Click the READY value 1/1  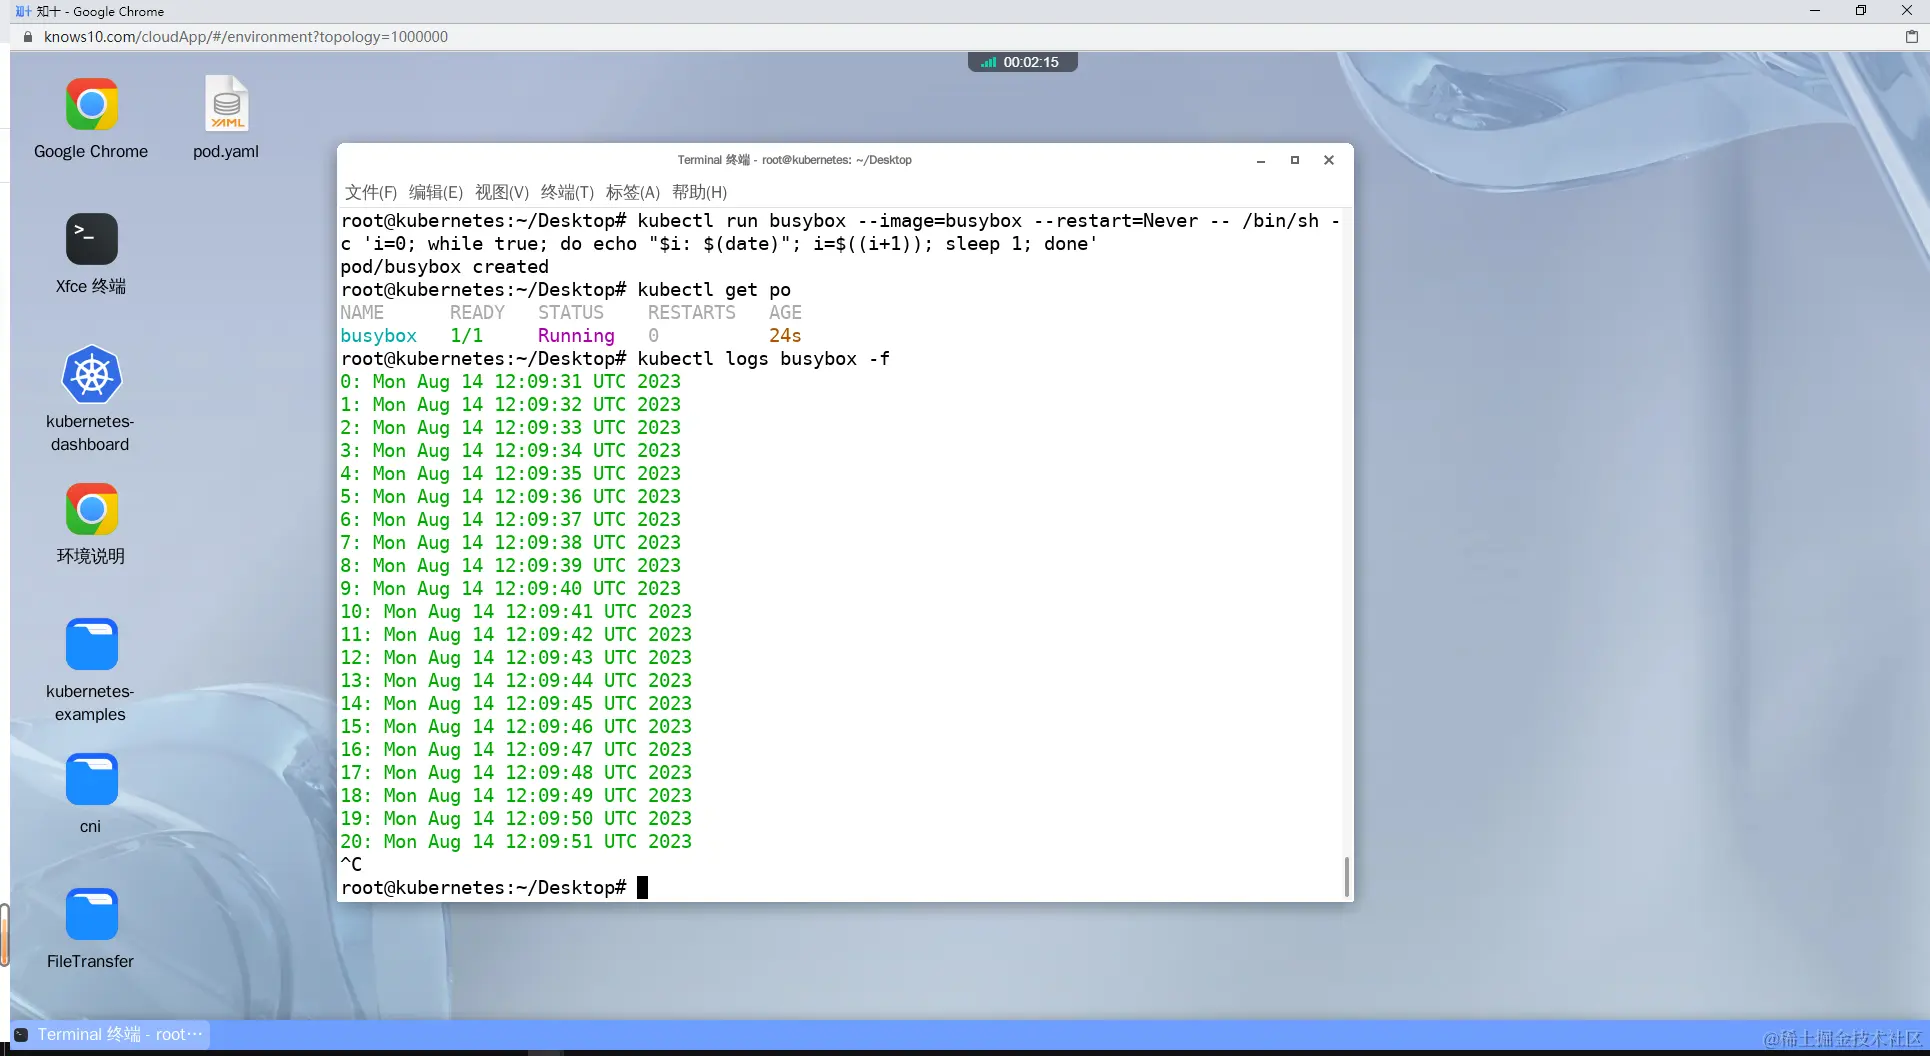tap(466, 336)
